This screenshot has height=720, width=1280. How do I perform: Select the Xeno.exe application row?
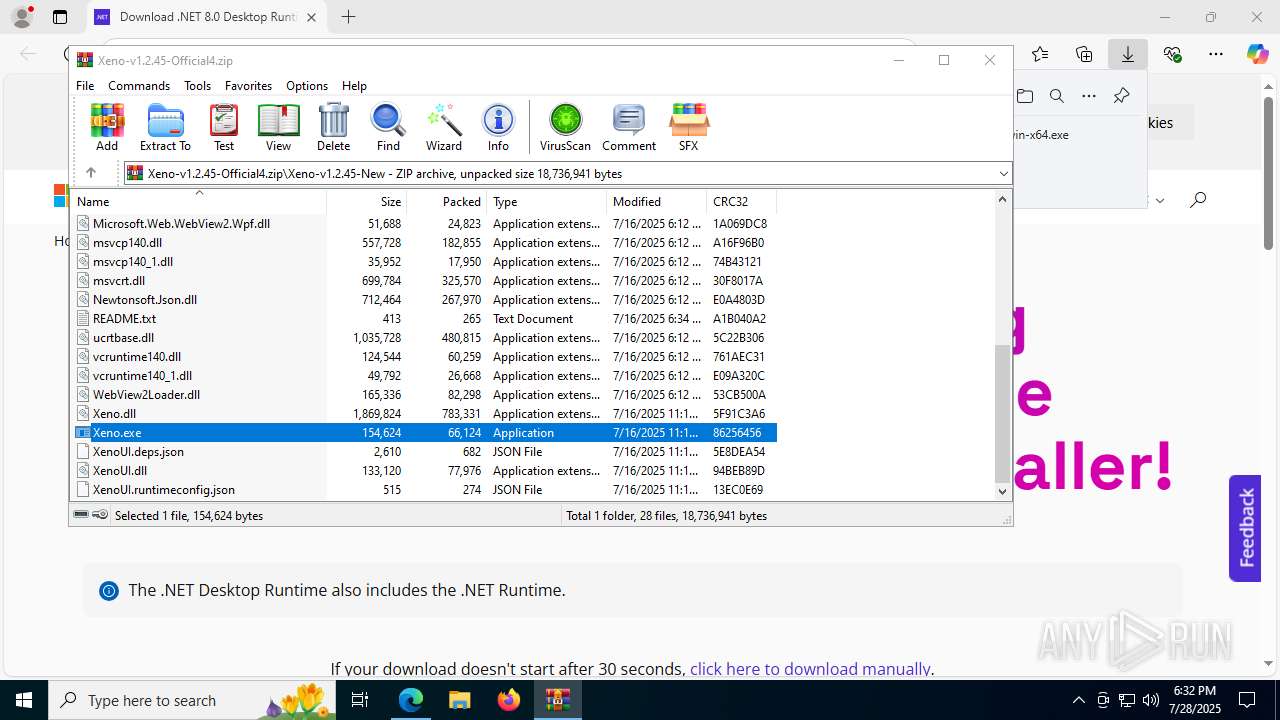pyautogui.click(x=424, y=433)
